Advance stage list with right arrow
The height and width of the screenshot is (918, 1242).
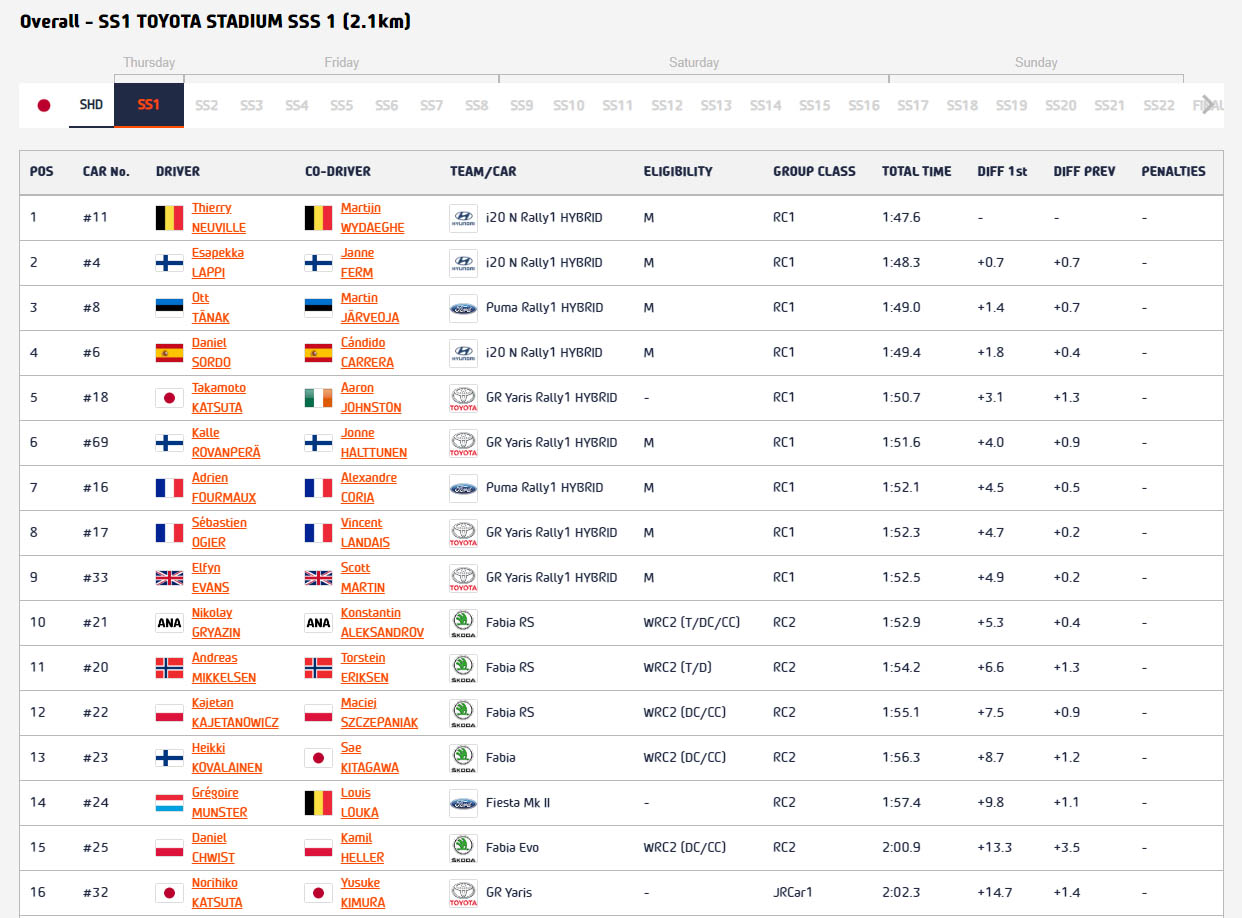tap(1209, 105)
